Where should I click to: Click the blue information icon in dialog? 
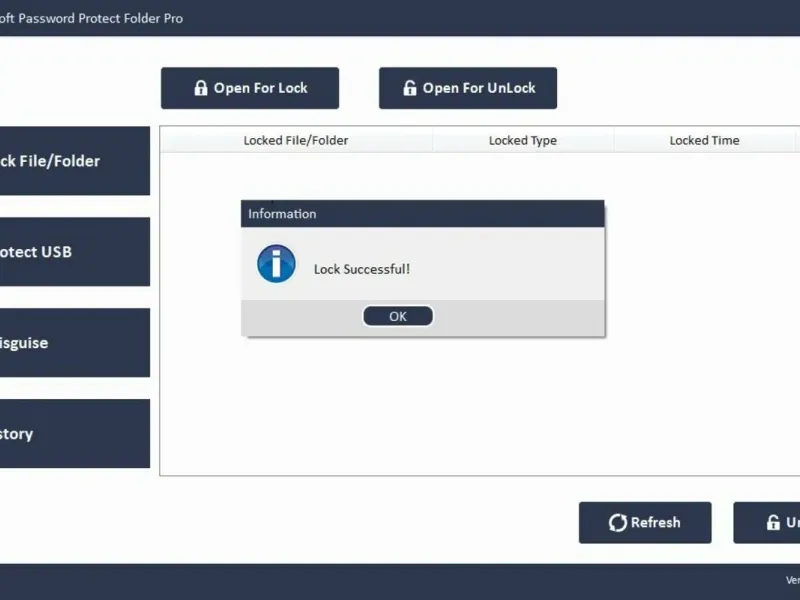[x=276, y=264]
